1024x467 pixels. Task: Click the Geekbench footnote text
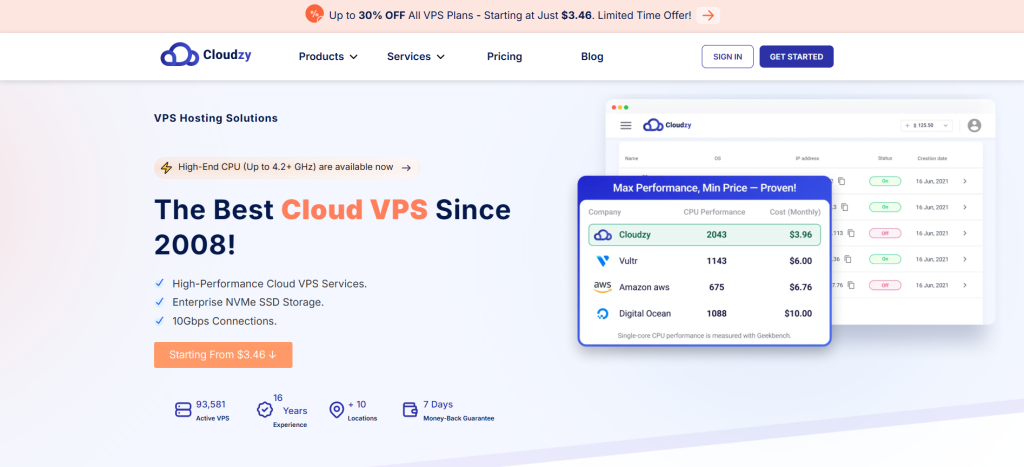[x=704, y=336]
